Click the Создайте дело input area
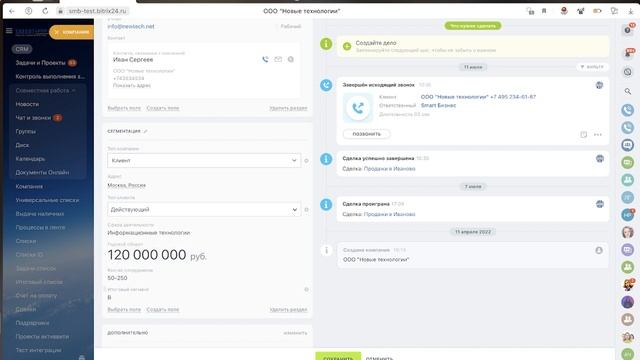The image size is (640, 360). (x=473, y=46)
